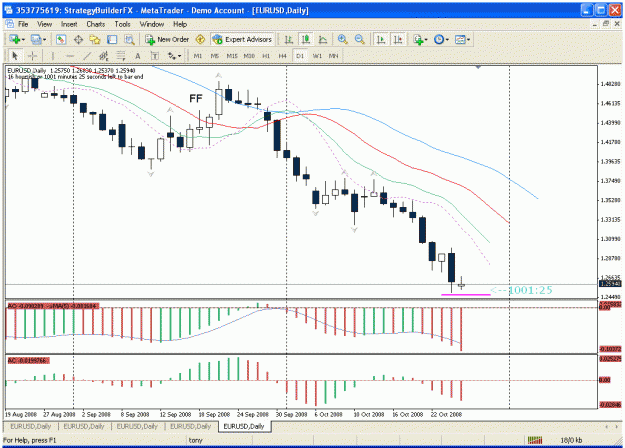
Task: Open the Window menu
Action: (x=151, y=24)
